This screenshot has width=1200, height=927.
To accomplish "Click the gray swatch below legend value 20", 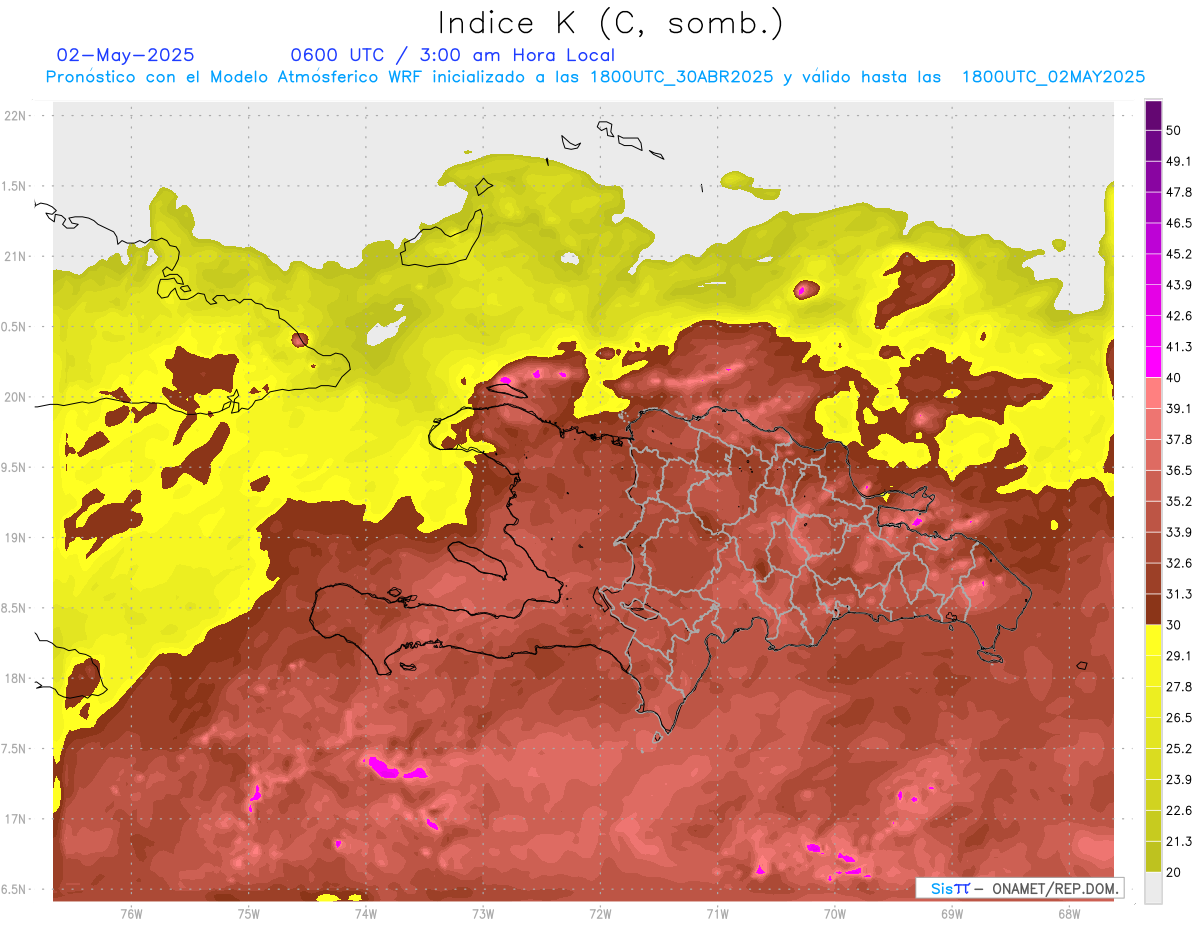I will 1153,888.
